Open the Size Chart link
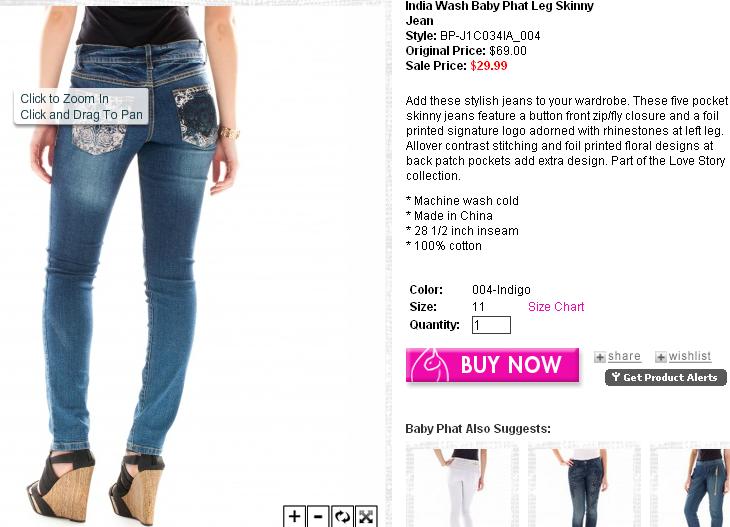730x527 pixels. [x=556, y=307]
